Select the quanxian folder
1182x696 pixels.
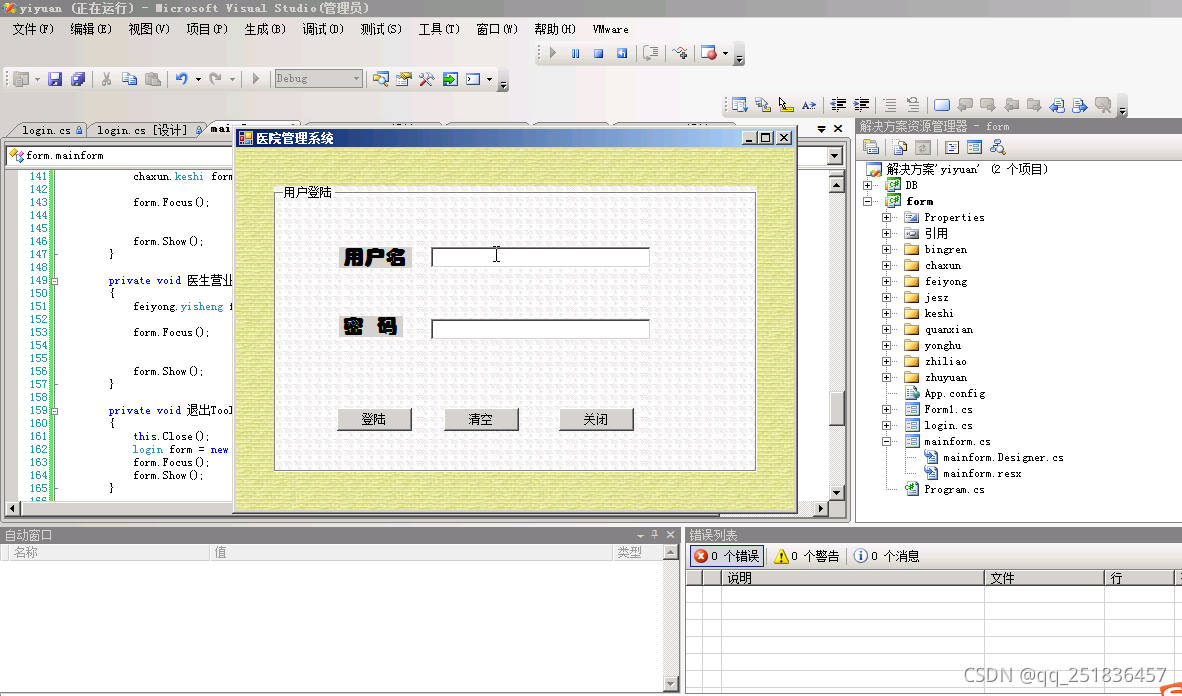948,330
